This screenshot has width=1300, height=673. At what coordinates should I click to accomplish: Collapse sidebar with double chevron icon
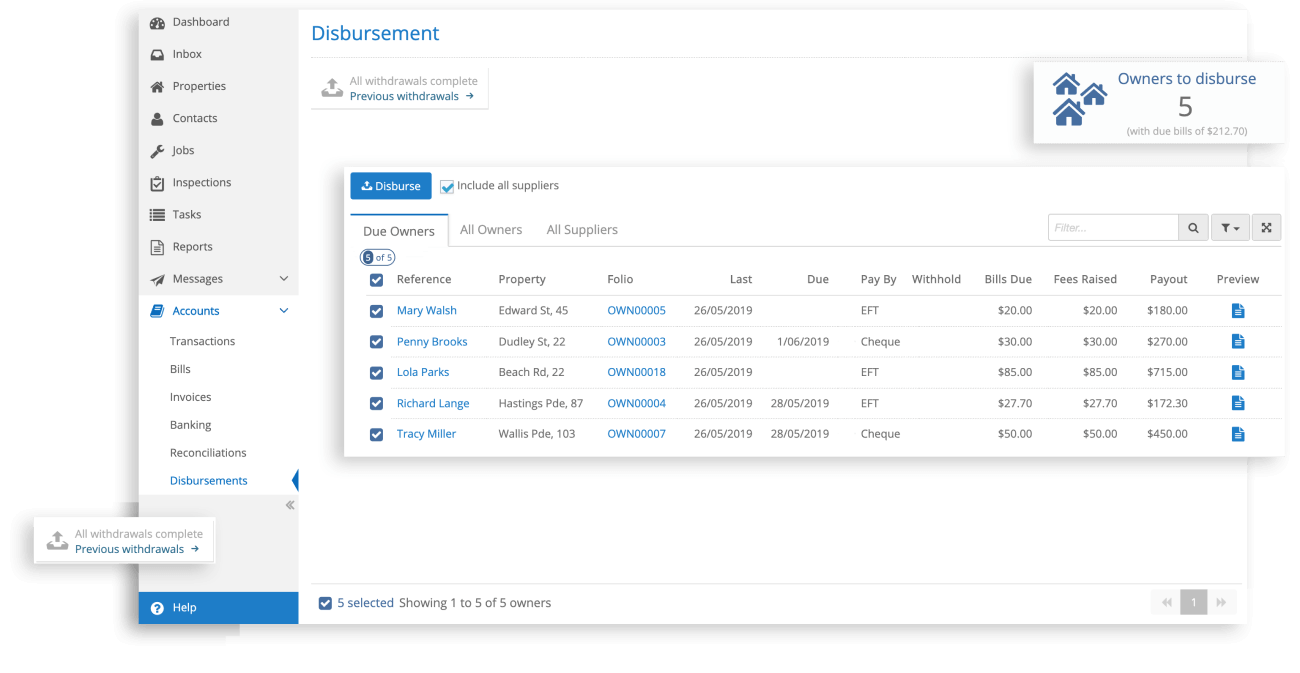pos(290,505)
